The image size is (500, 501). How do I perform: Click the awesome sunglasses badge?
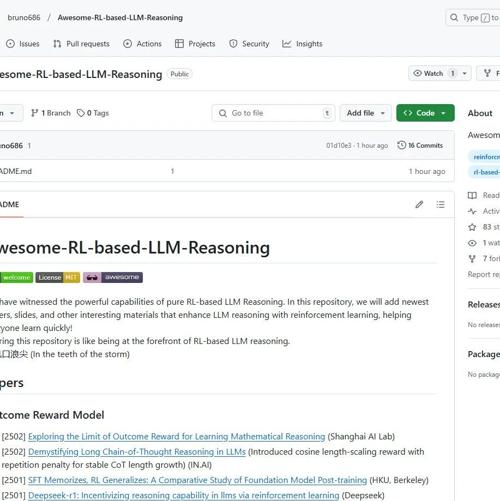113,277
